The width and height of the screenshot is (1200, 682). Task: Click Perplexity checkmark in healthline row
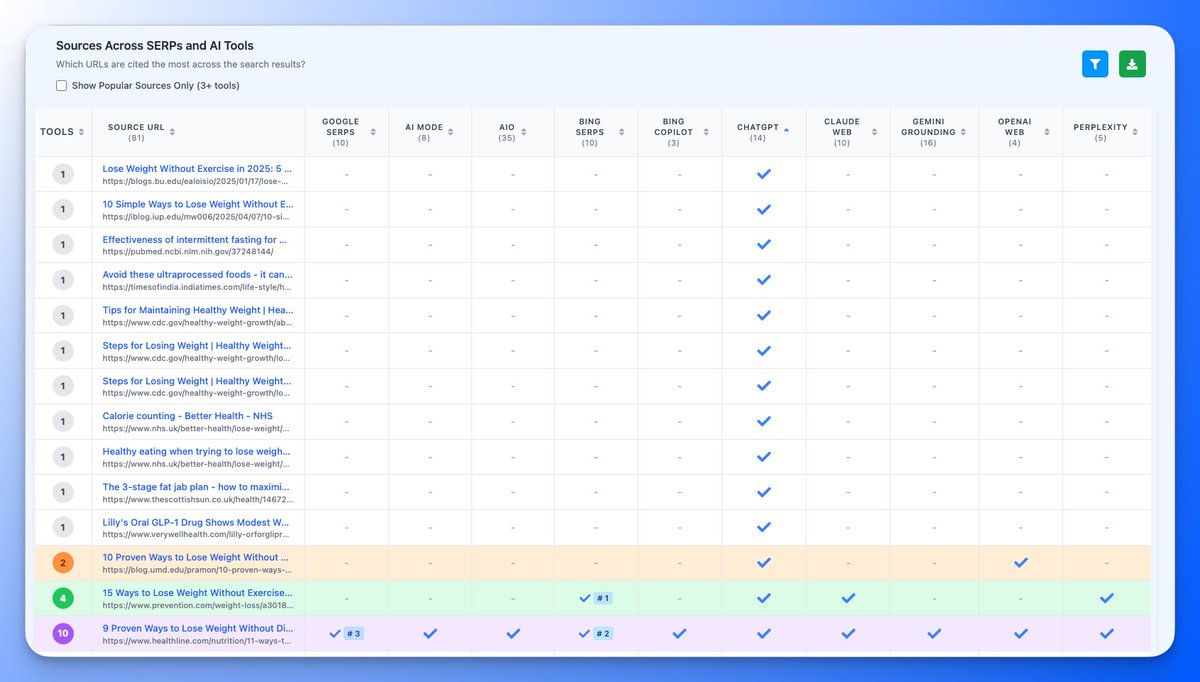point(1106,633)
